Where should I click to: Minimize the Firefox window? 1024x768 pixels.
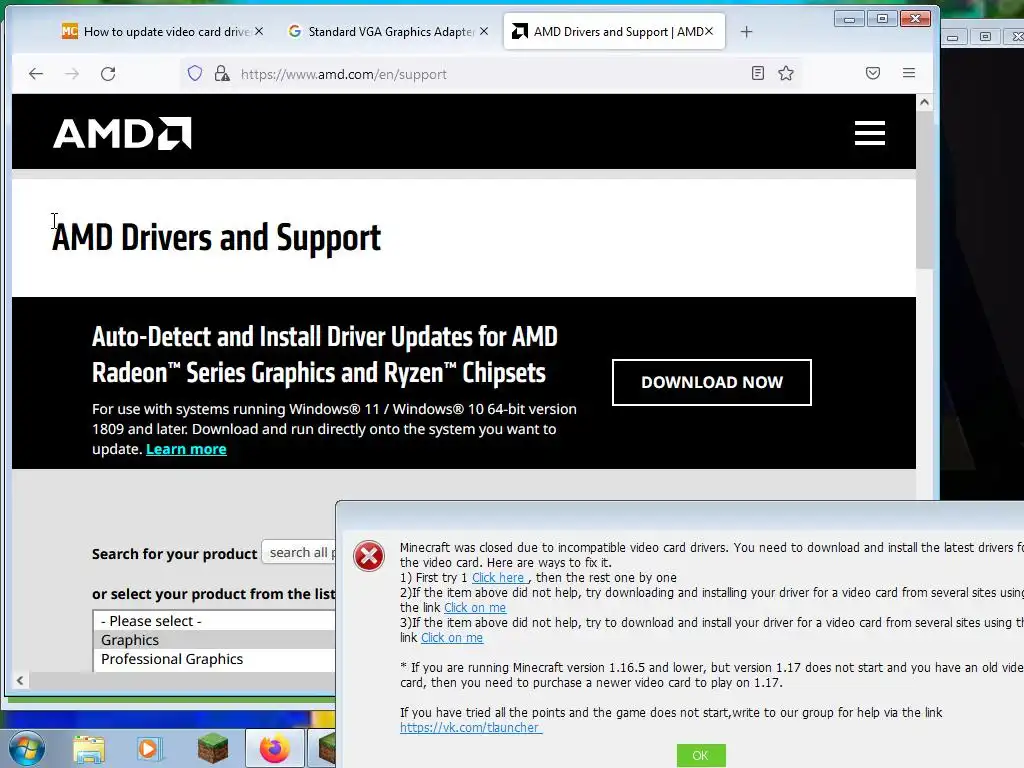[849, 19]
